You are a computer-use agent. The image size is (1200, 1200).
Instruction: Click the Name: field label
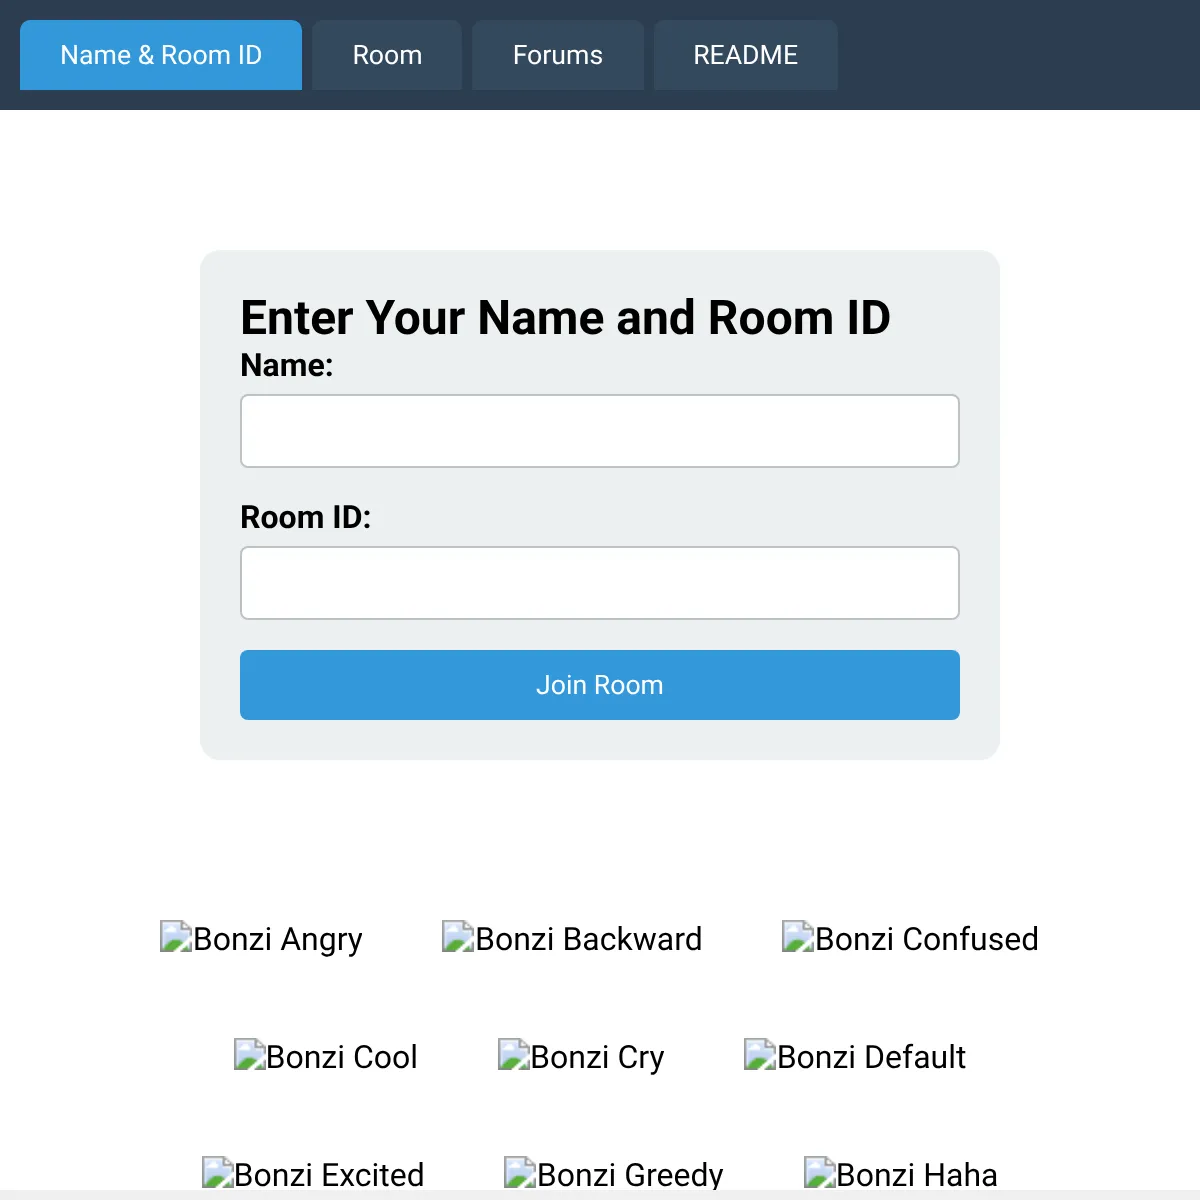[287, 365]
